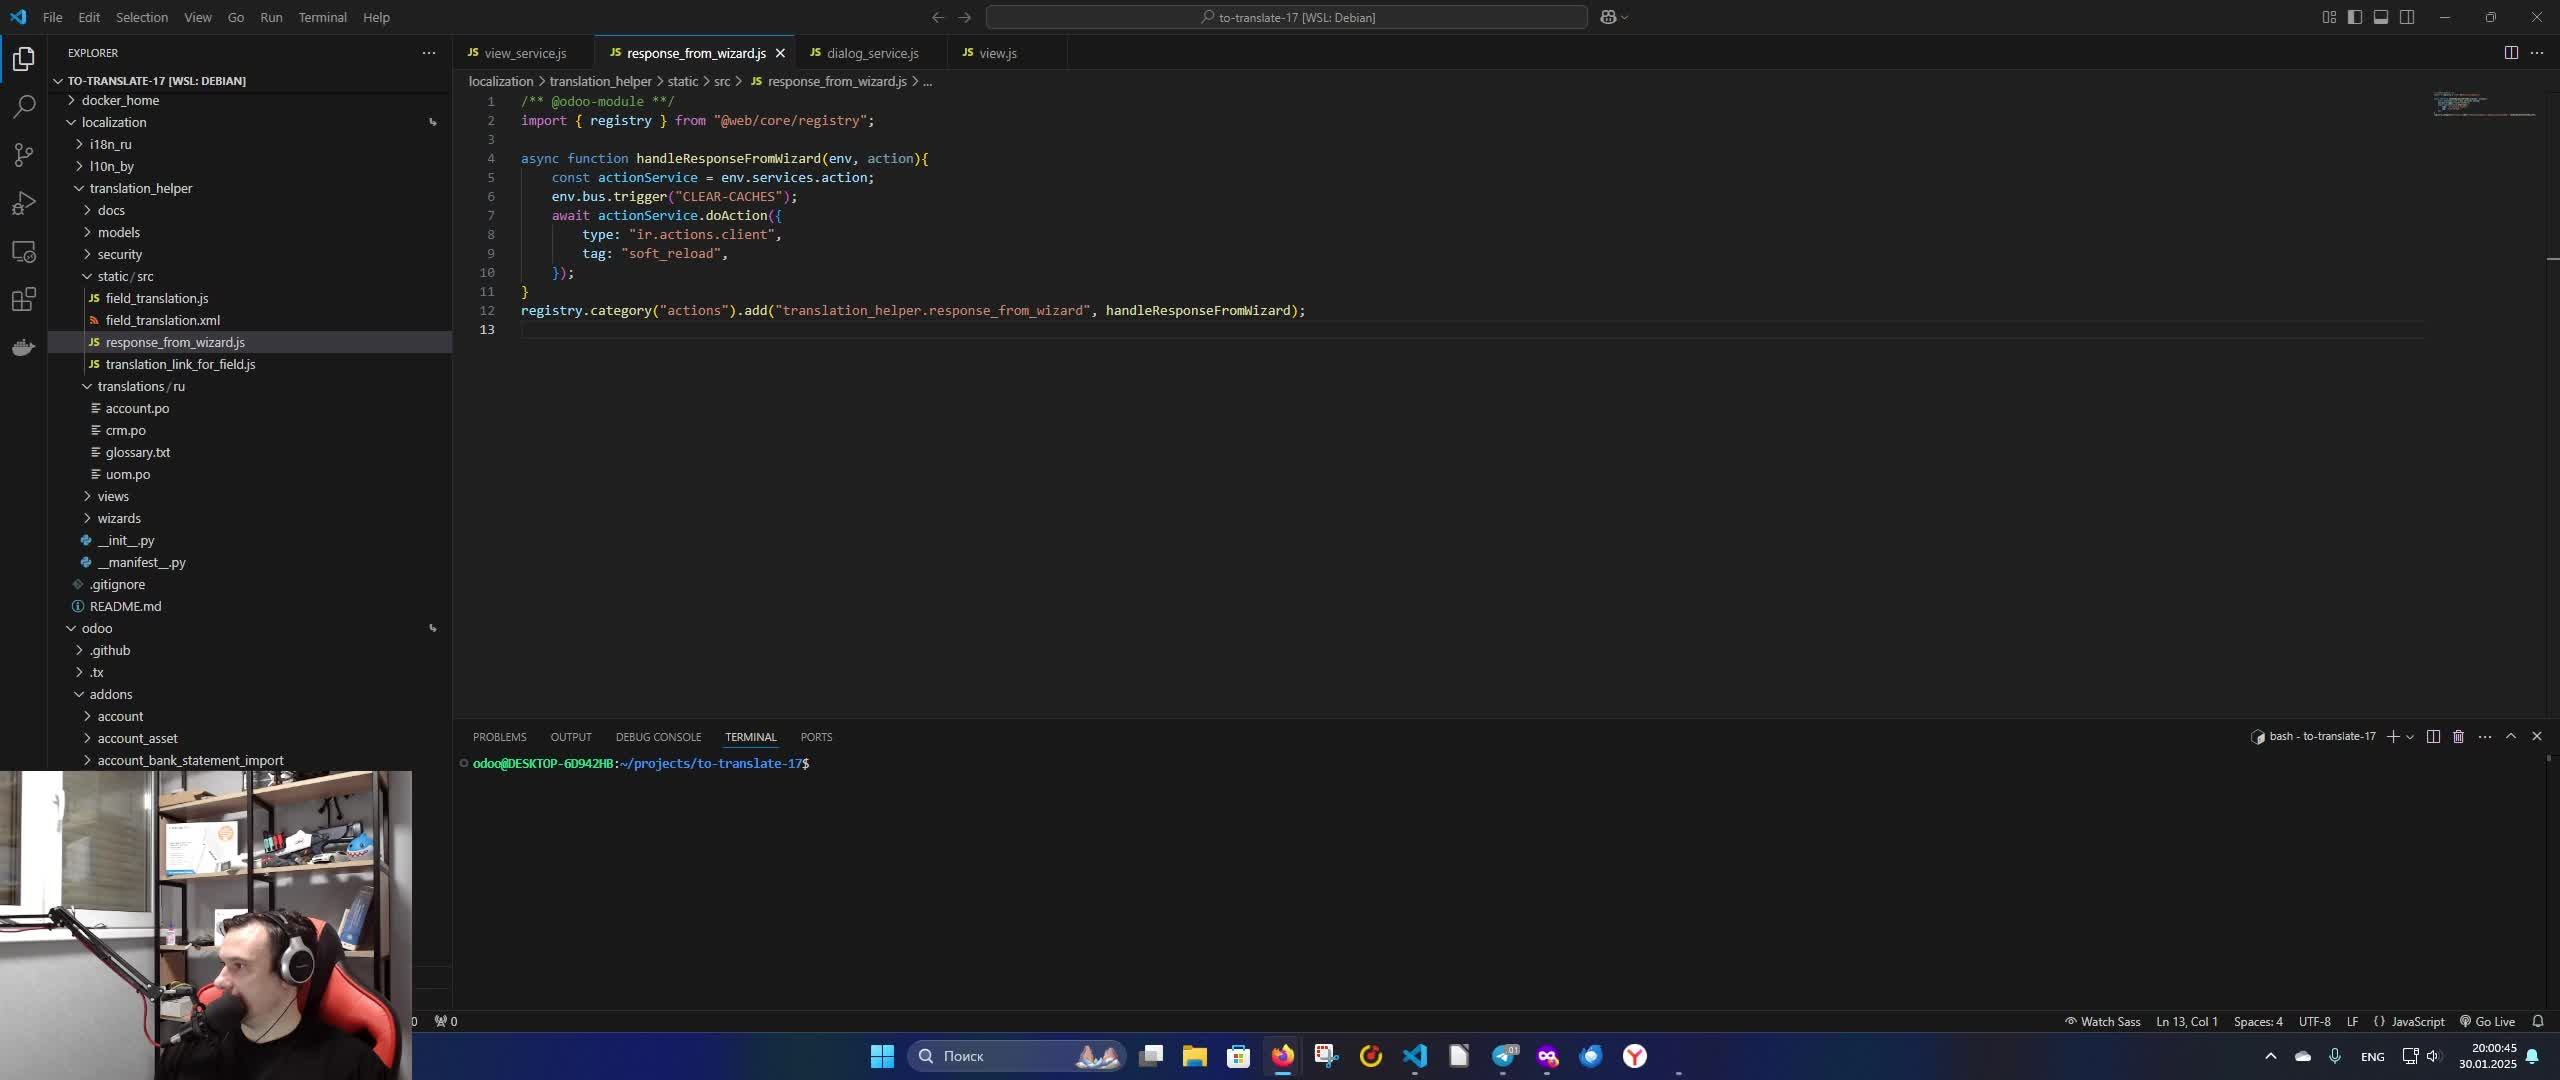Toggle the bottom panel layout button

(x=2381, y=17)
